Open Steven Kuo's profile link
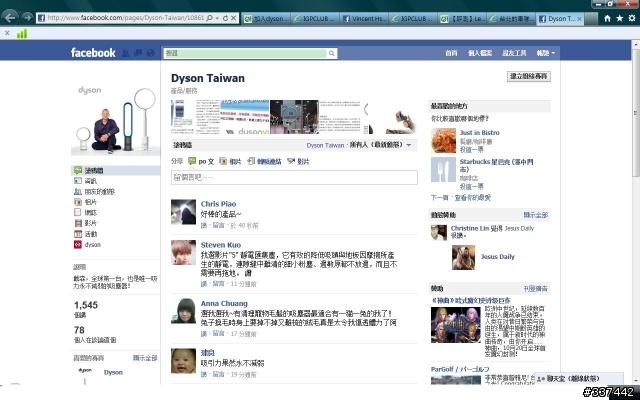The height and width of the screenshot is (400, 640). 221,245
